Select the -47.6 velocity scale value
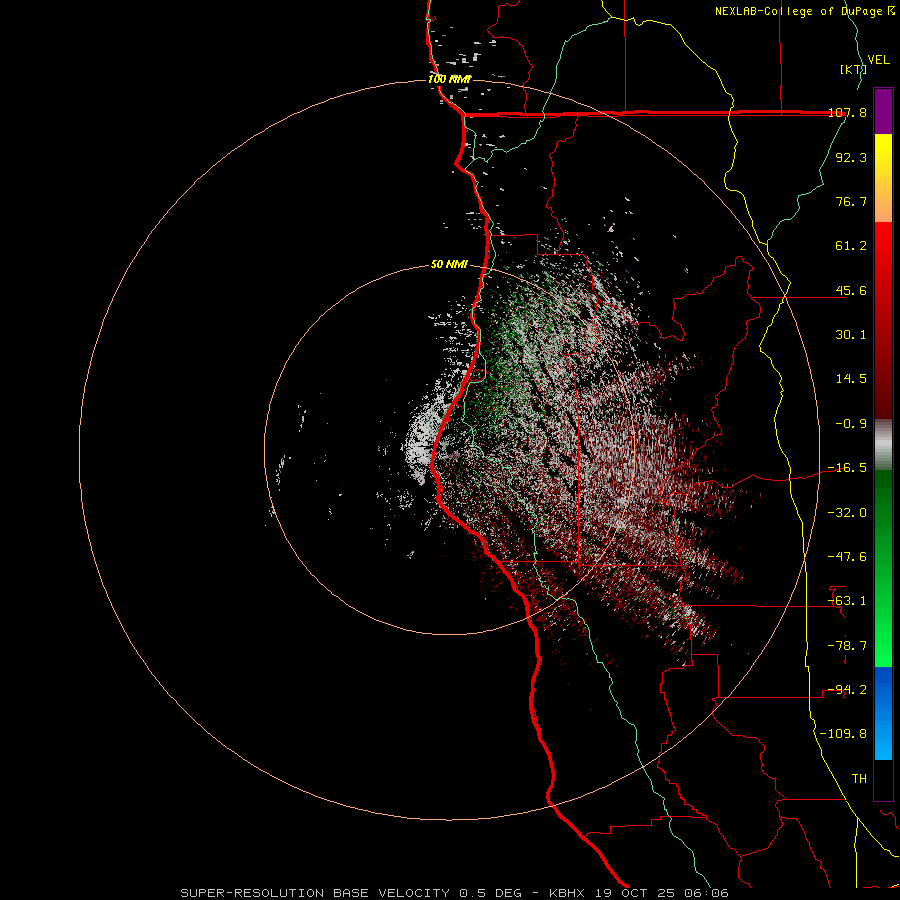900x900 pixels. click(848, 557)
